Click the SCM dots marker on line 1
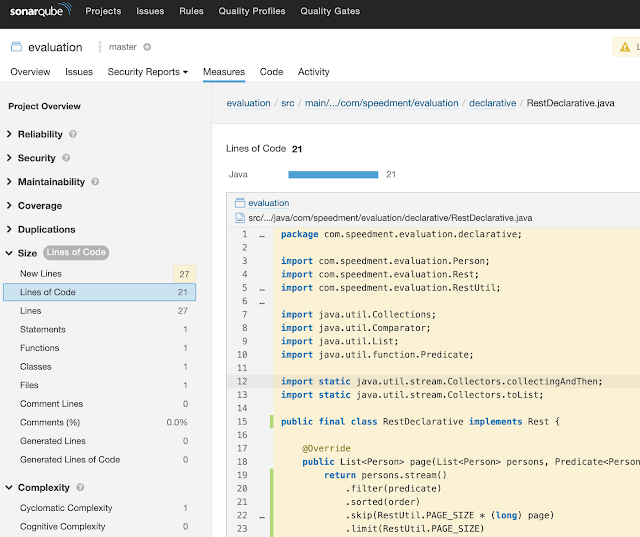The image size is (640, 537). 262,235
